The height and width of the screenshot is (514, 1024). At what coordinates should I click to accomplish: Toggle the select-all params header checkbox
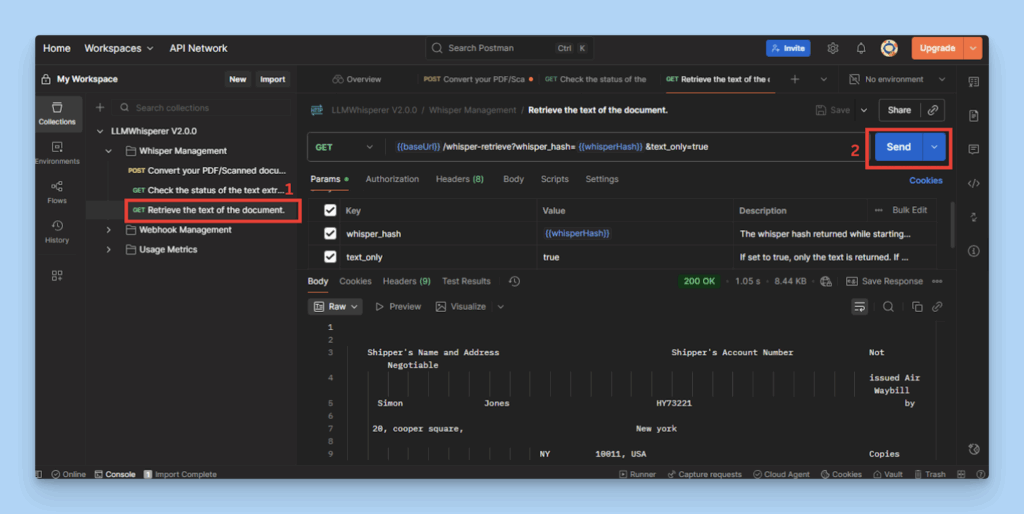330,210
